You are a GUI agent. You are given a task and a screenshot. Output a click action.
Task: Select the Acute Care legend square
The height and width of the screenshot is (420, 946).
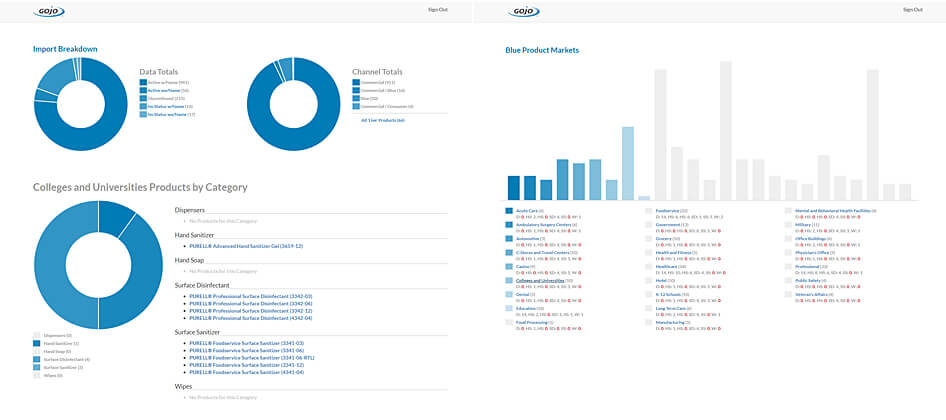[x=510, y=211]
